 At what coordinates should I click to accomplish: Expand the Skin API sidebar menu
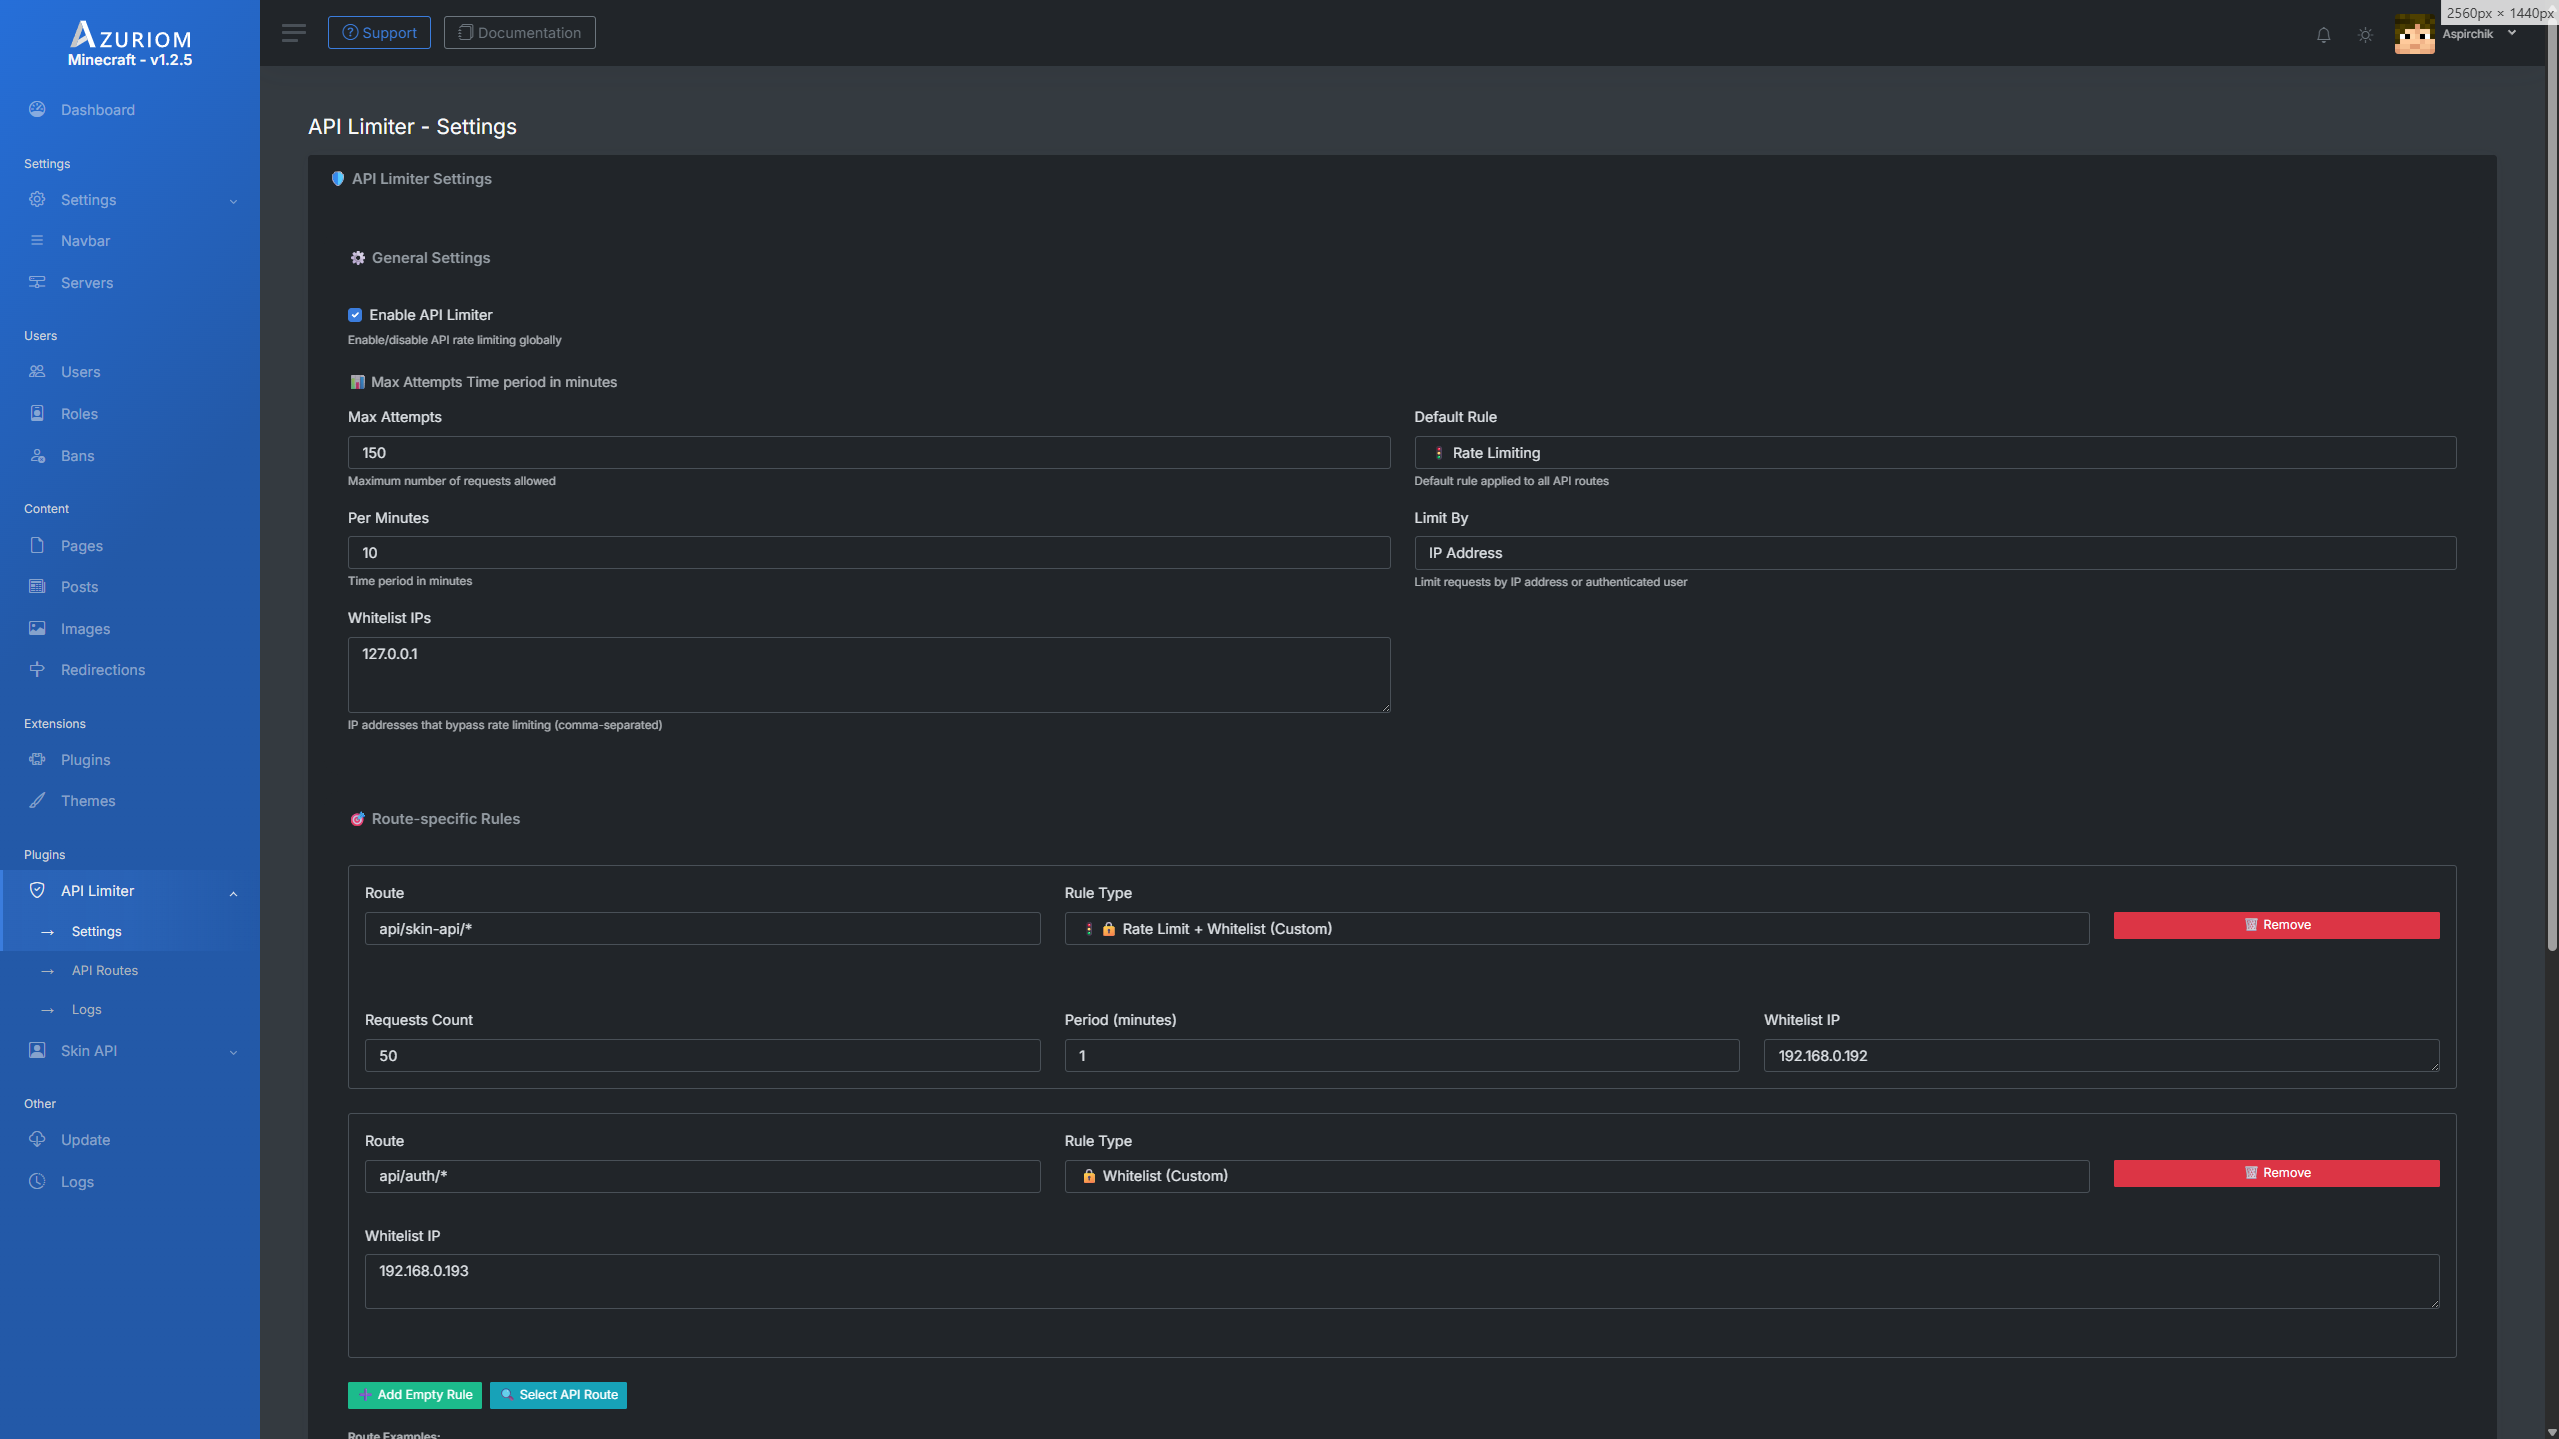[x=130, y=1051]
